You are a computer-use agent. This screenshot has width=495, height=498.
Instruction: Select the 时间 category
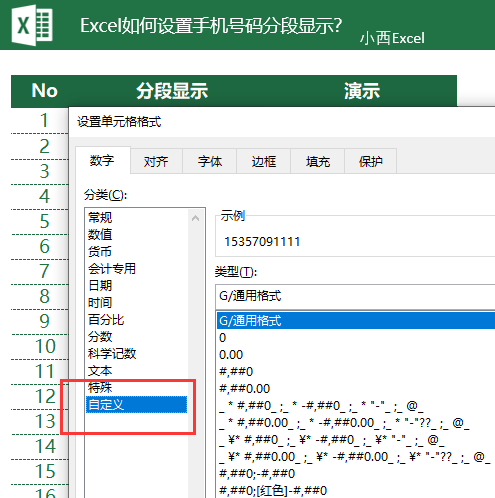tap(137, 303)
